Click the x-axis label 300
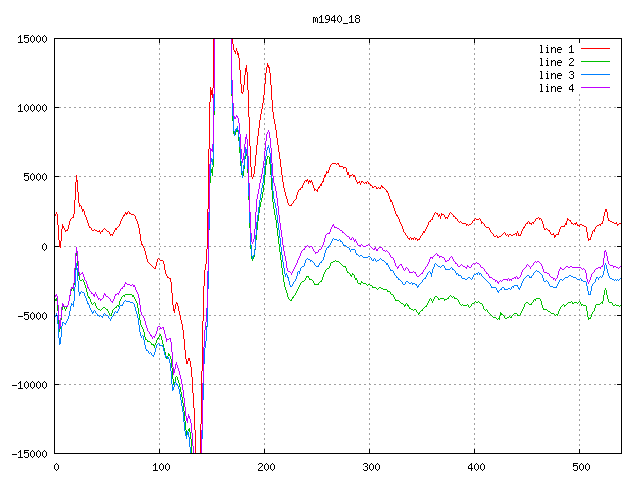Image resolution: width=640 pixels, height=480 pixels. (x=371, y=467)
